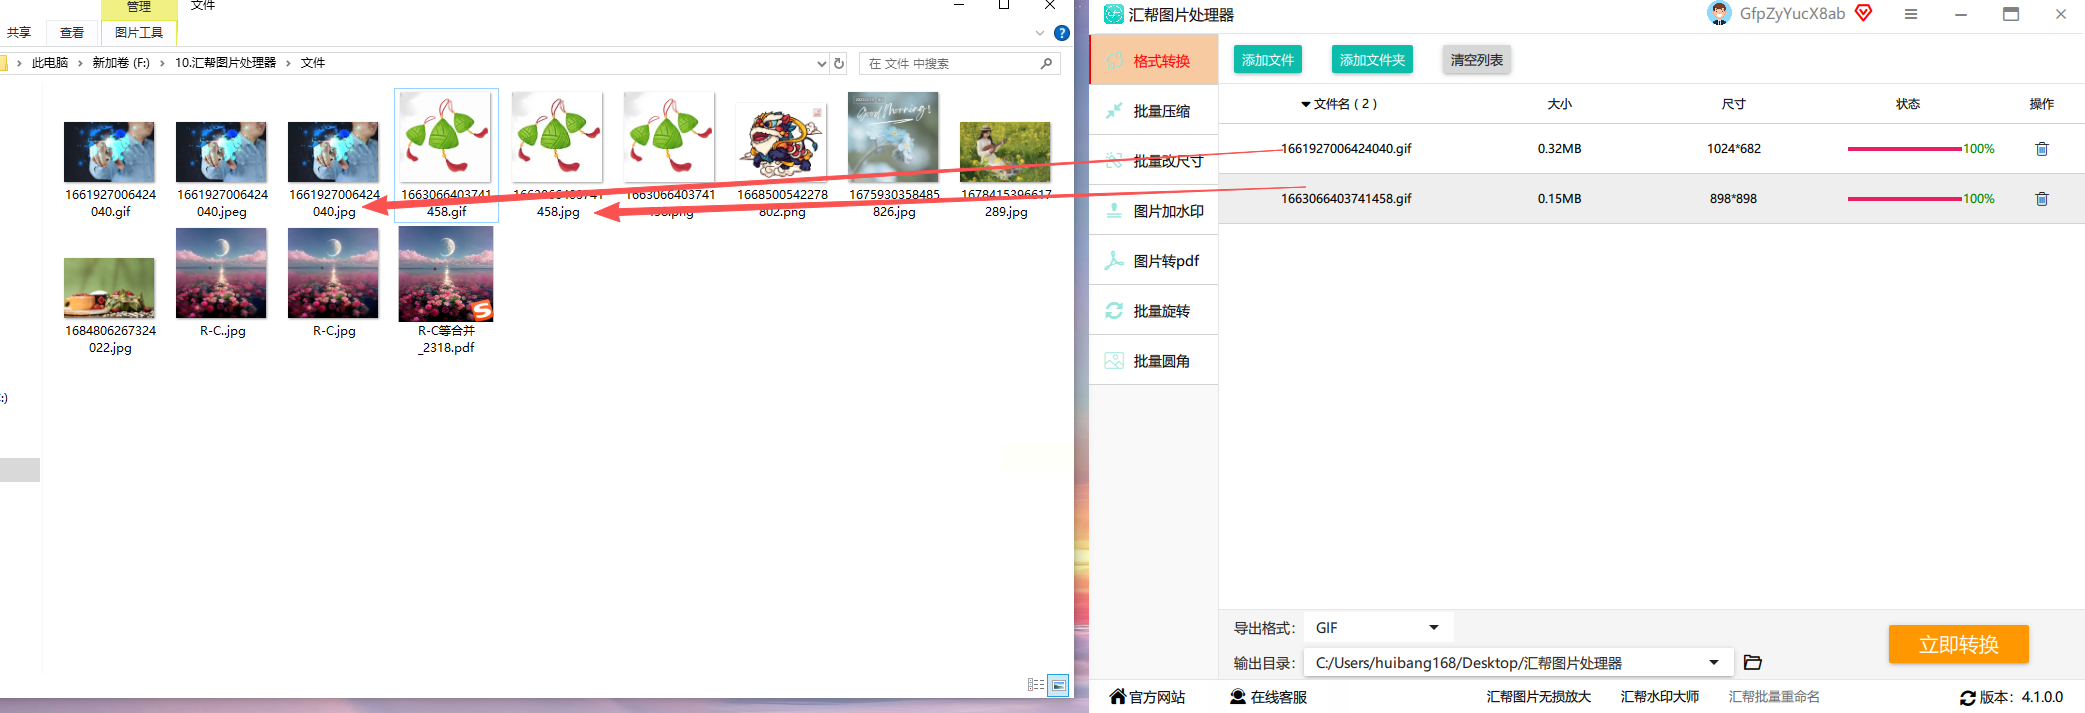Switch to large icons view in Explorer

point(1058,685)
